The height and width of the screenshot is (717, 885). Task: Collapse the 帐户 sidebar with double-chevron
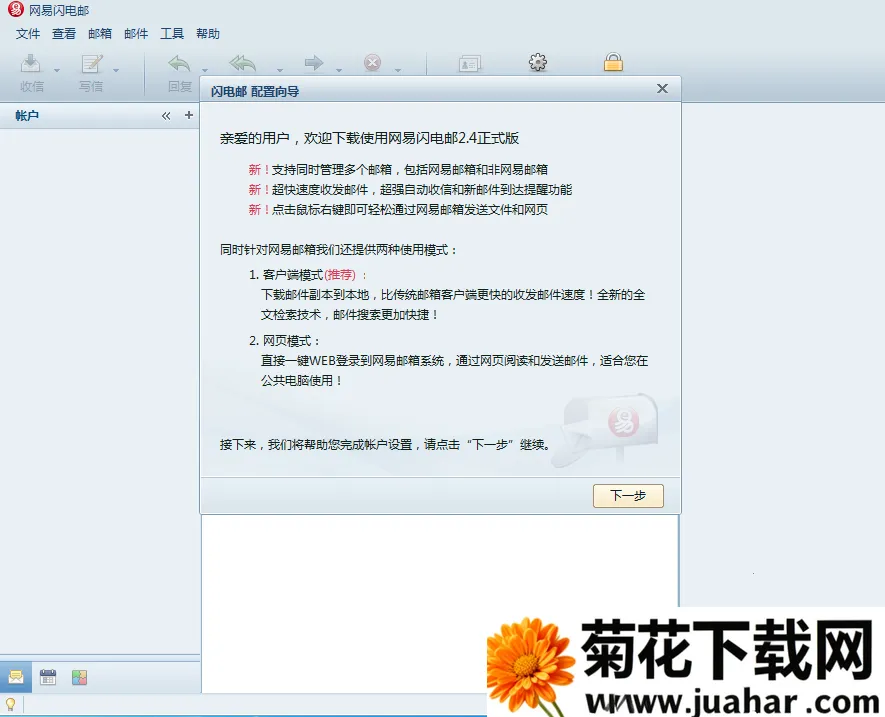tap(166, 115)
